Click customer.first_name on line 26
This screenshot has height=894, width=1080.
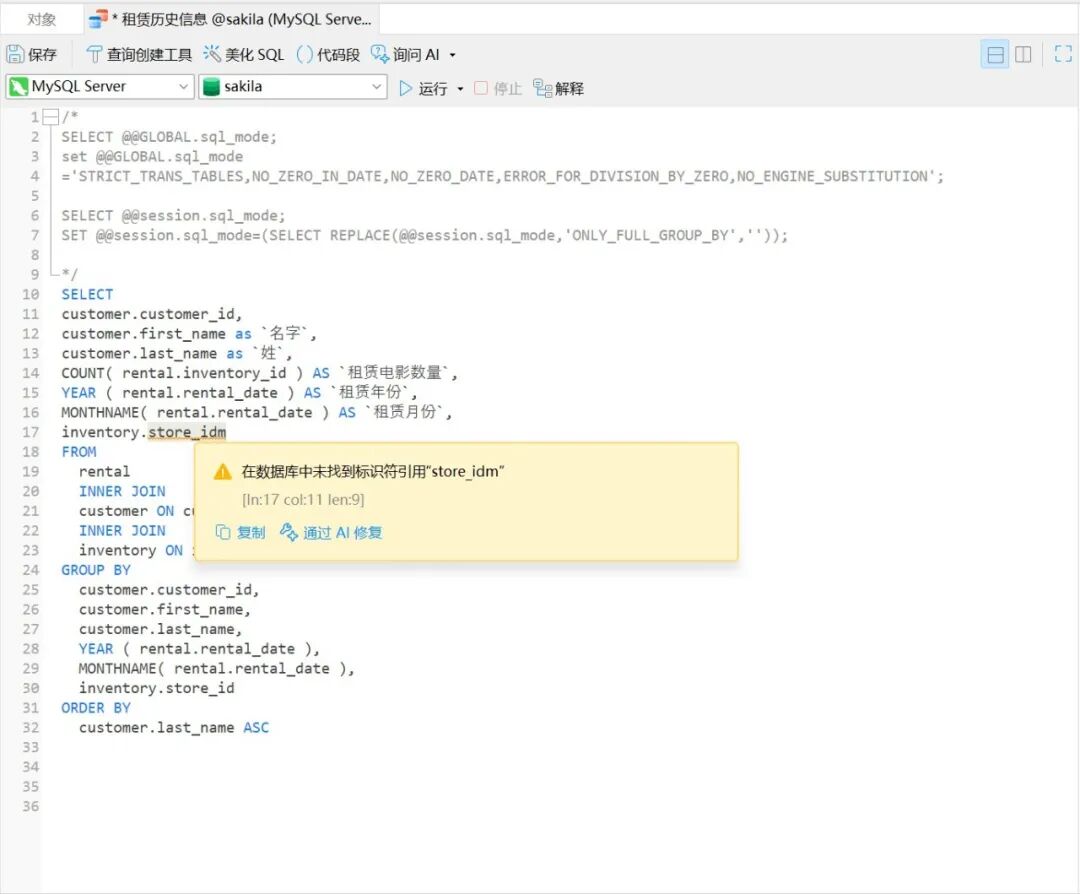point(160,610)
